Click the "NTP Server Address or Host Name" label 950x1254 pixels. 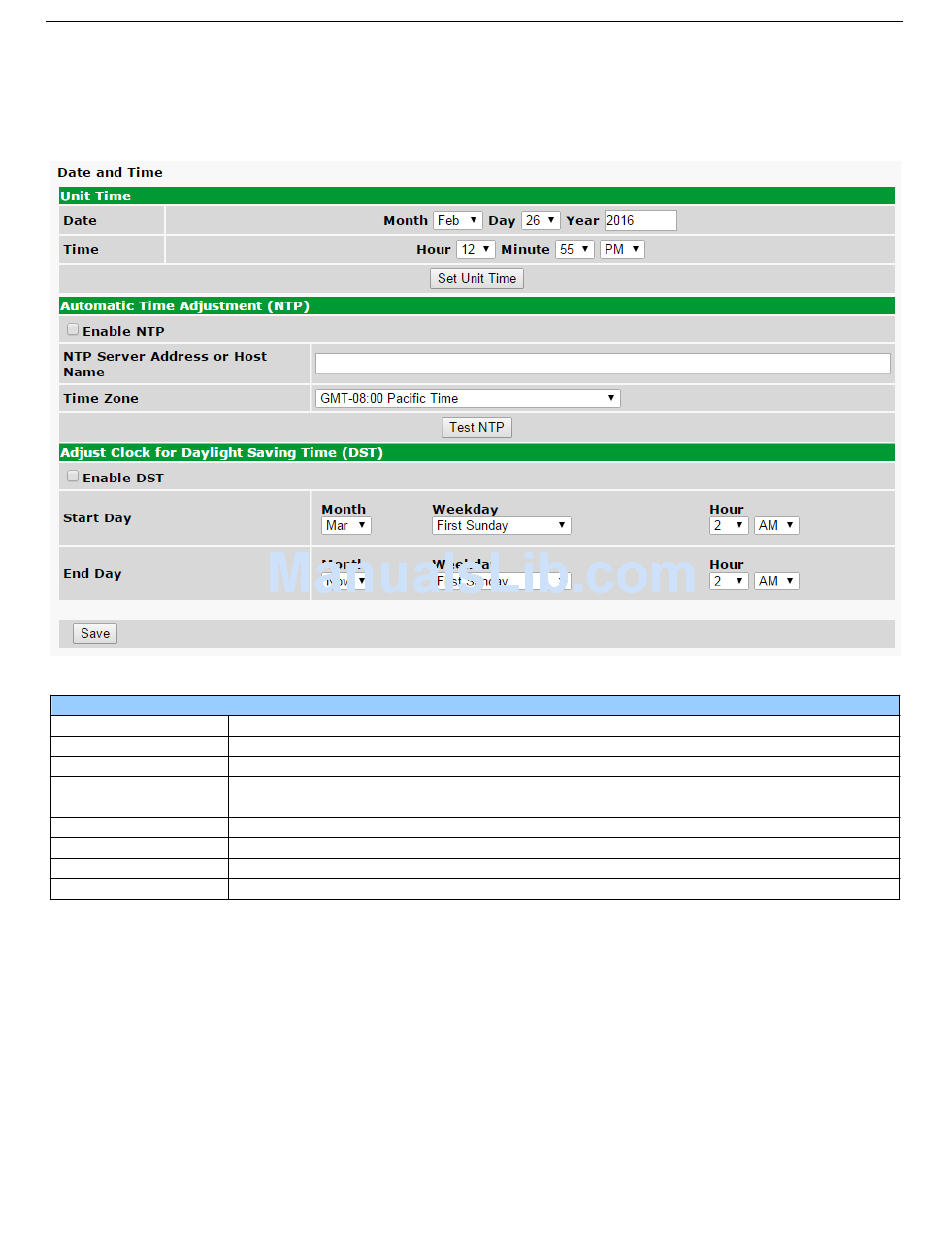tap(165, 364)
